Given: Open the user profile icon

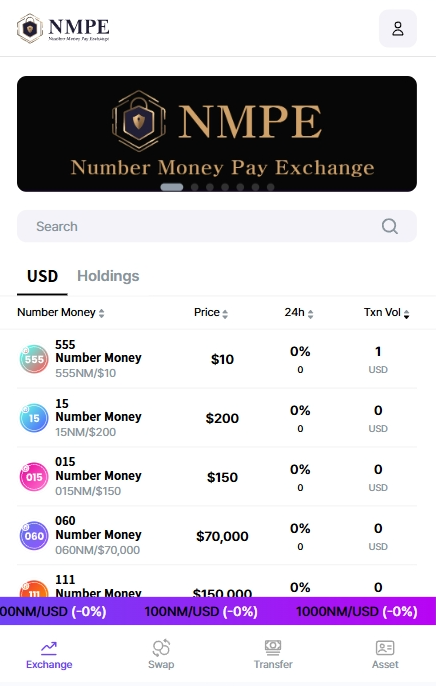Looking at the screenshot, I should (398, 28).
